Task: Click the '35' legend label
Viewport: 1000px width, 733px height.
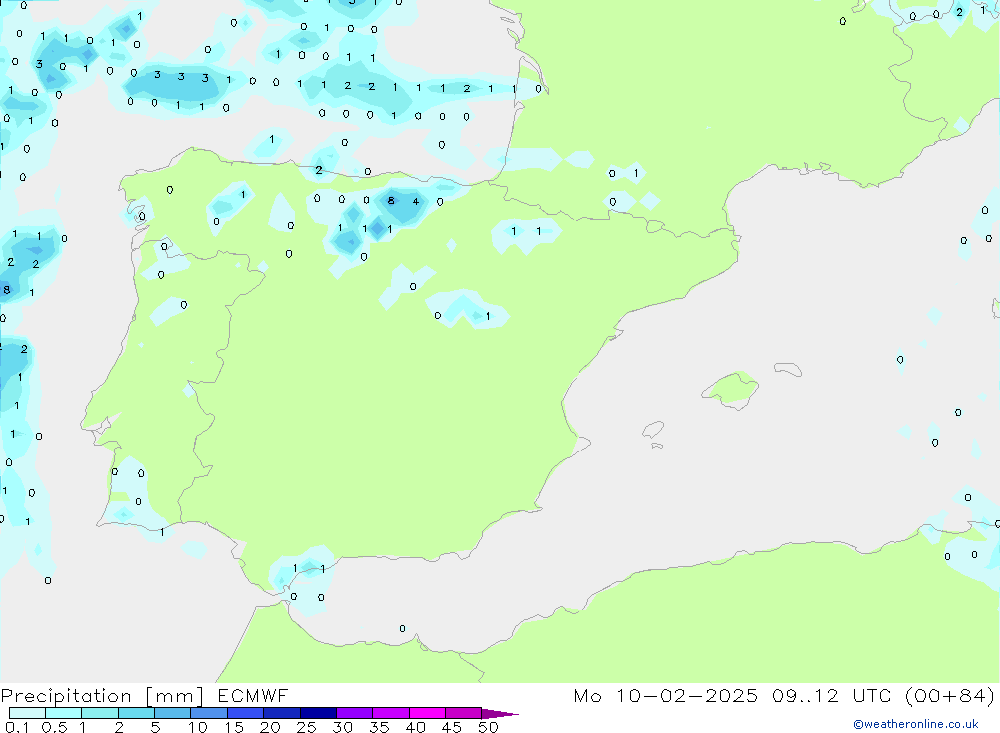Action: (379, 727)
